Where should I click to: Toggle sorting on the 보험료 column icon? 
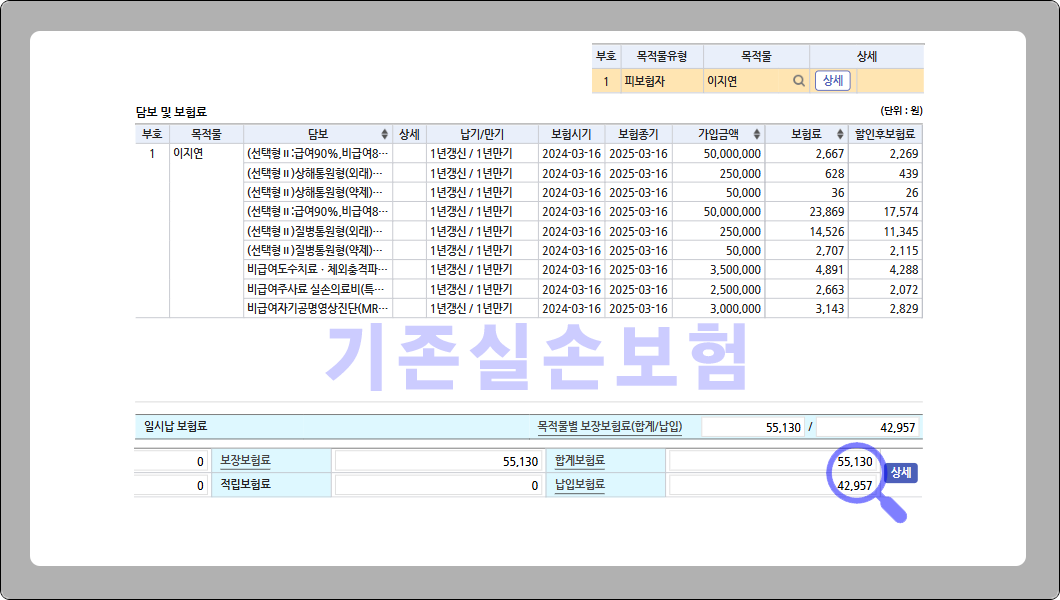pyautogui.click(x=839, y=134)
